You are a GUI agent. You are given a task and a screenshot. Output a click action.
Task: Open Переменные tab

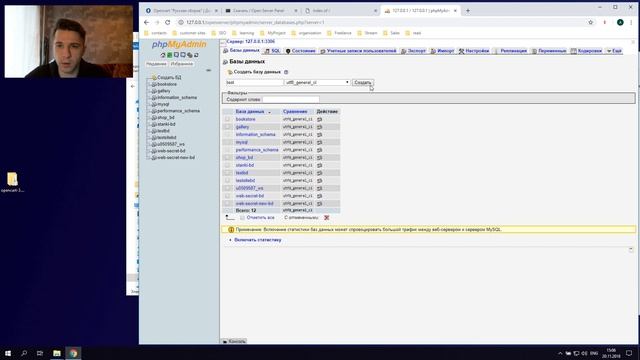[x=549, y=51]
